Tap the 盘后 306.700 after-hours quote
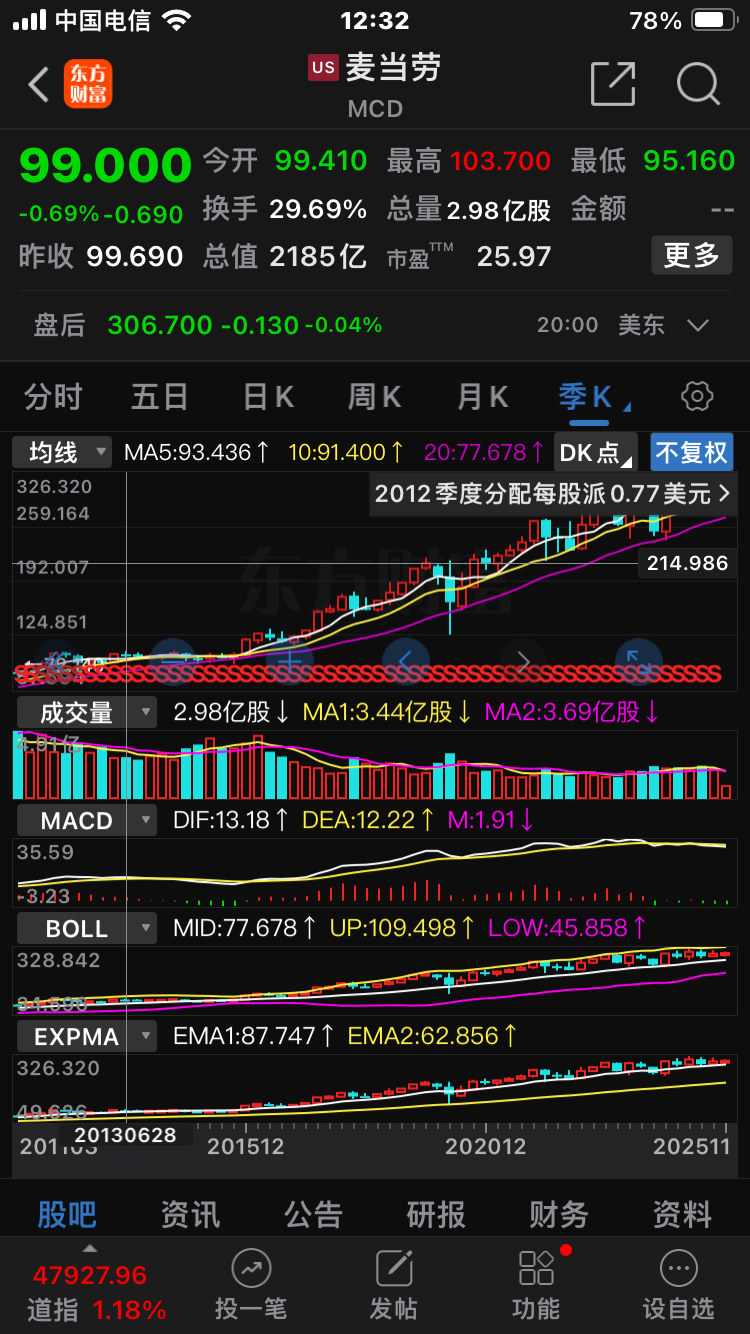Viewport: 750px width, 1334px height. [x=209, y=325]
